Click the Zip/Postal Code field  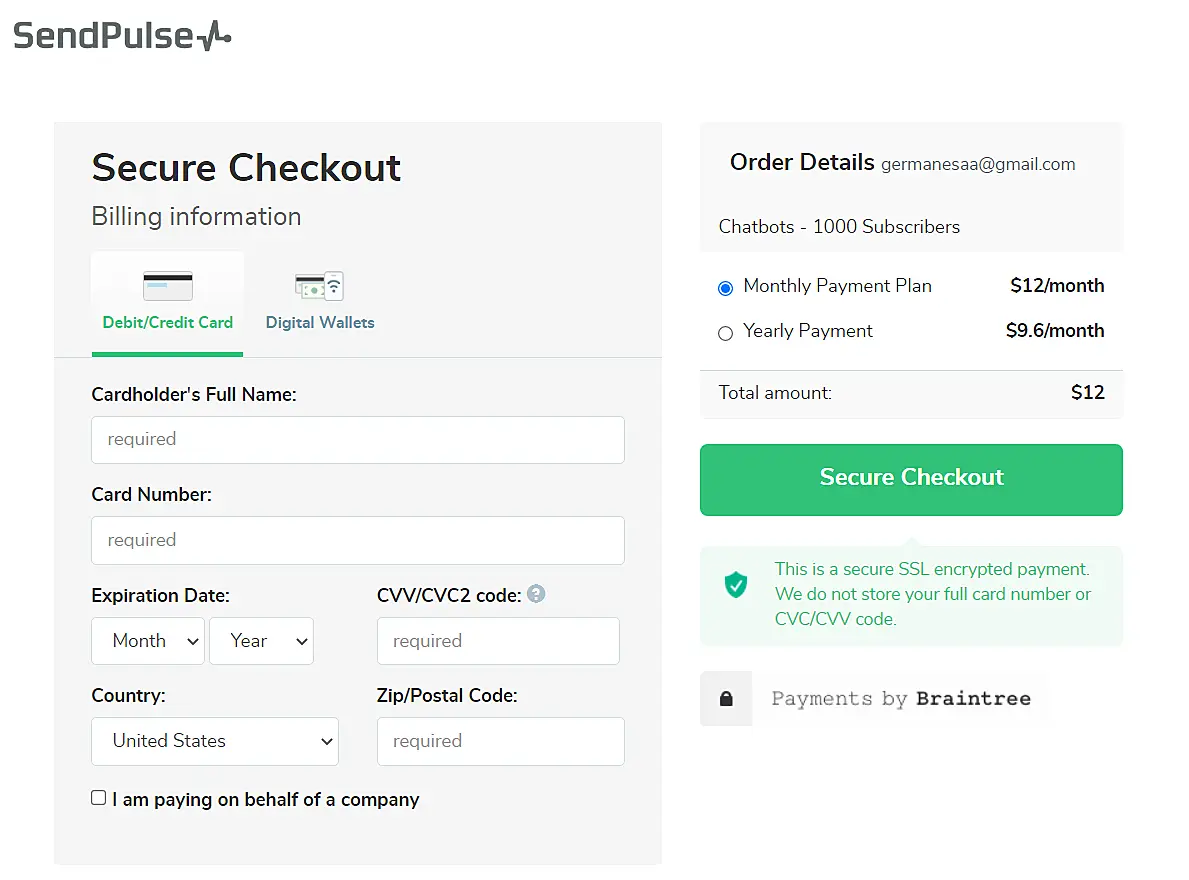[500, 741]
